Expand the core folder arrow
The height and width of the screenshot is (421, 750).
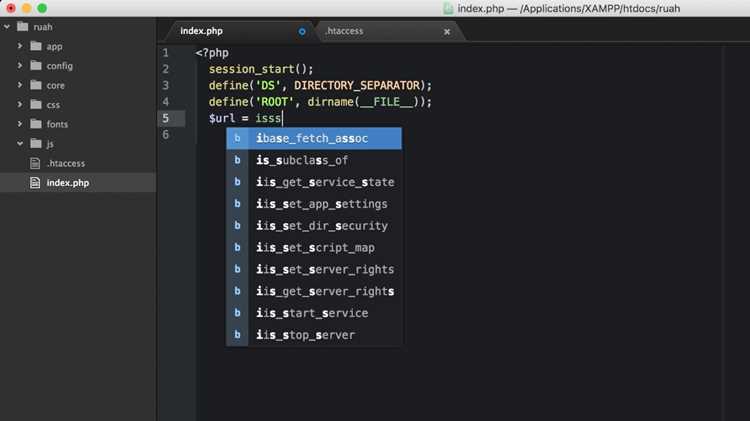[20, 85]
